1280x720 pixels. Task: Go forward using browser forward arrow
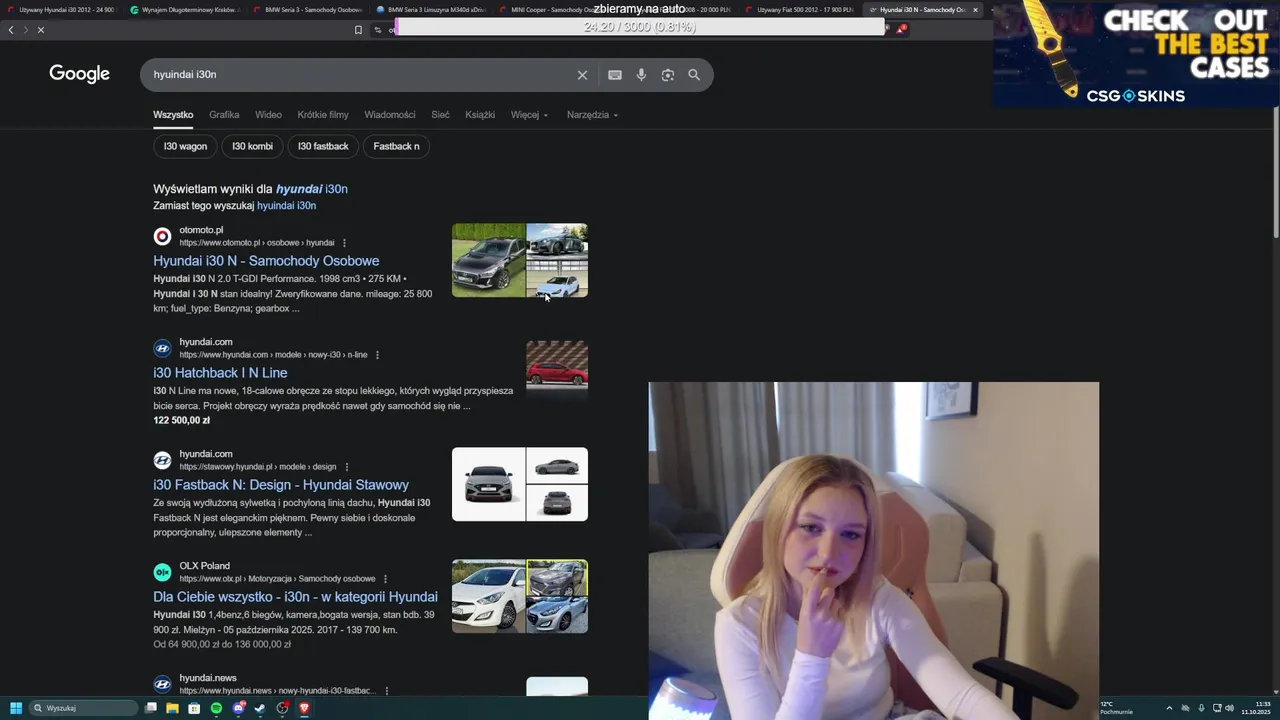pos(26,30)
